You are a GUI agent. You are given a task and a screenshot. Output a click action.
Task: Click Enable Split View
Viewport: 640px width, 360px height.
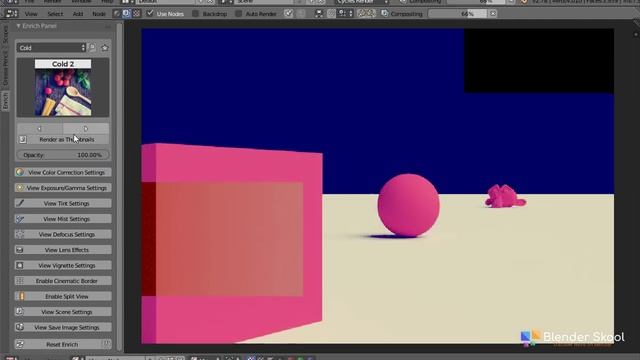tap(63, 296)
